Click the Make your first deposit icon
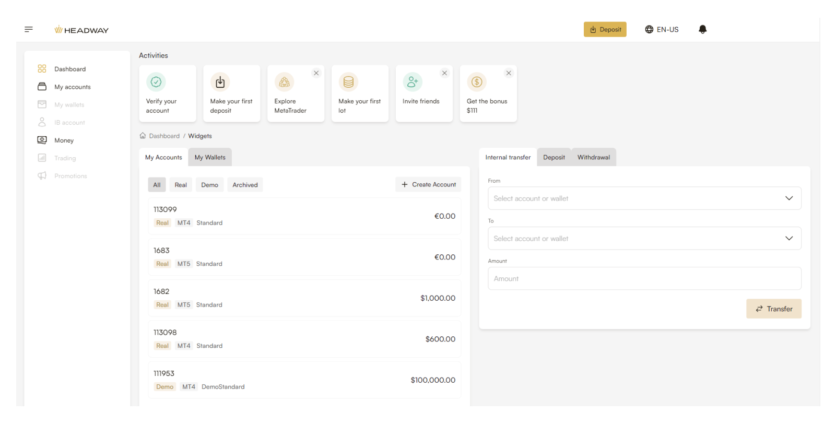 click(x=221, y=82)
